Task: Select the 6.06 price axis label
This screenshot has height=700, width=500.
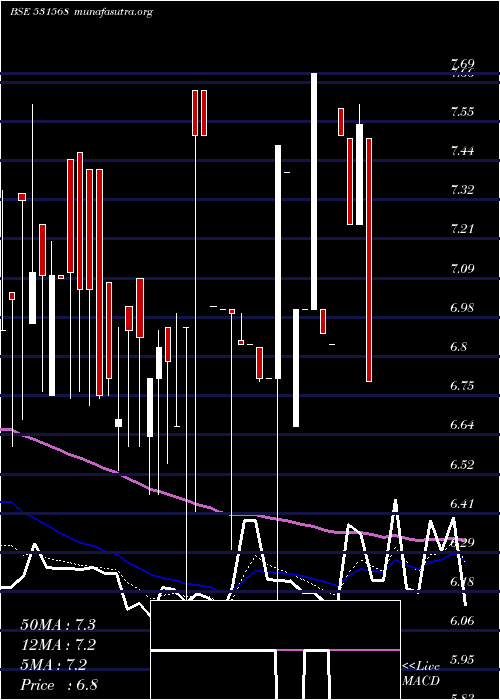Action: point(462,621)
